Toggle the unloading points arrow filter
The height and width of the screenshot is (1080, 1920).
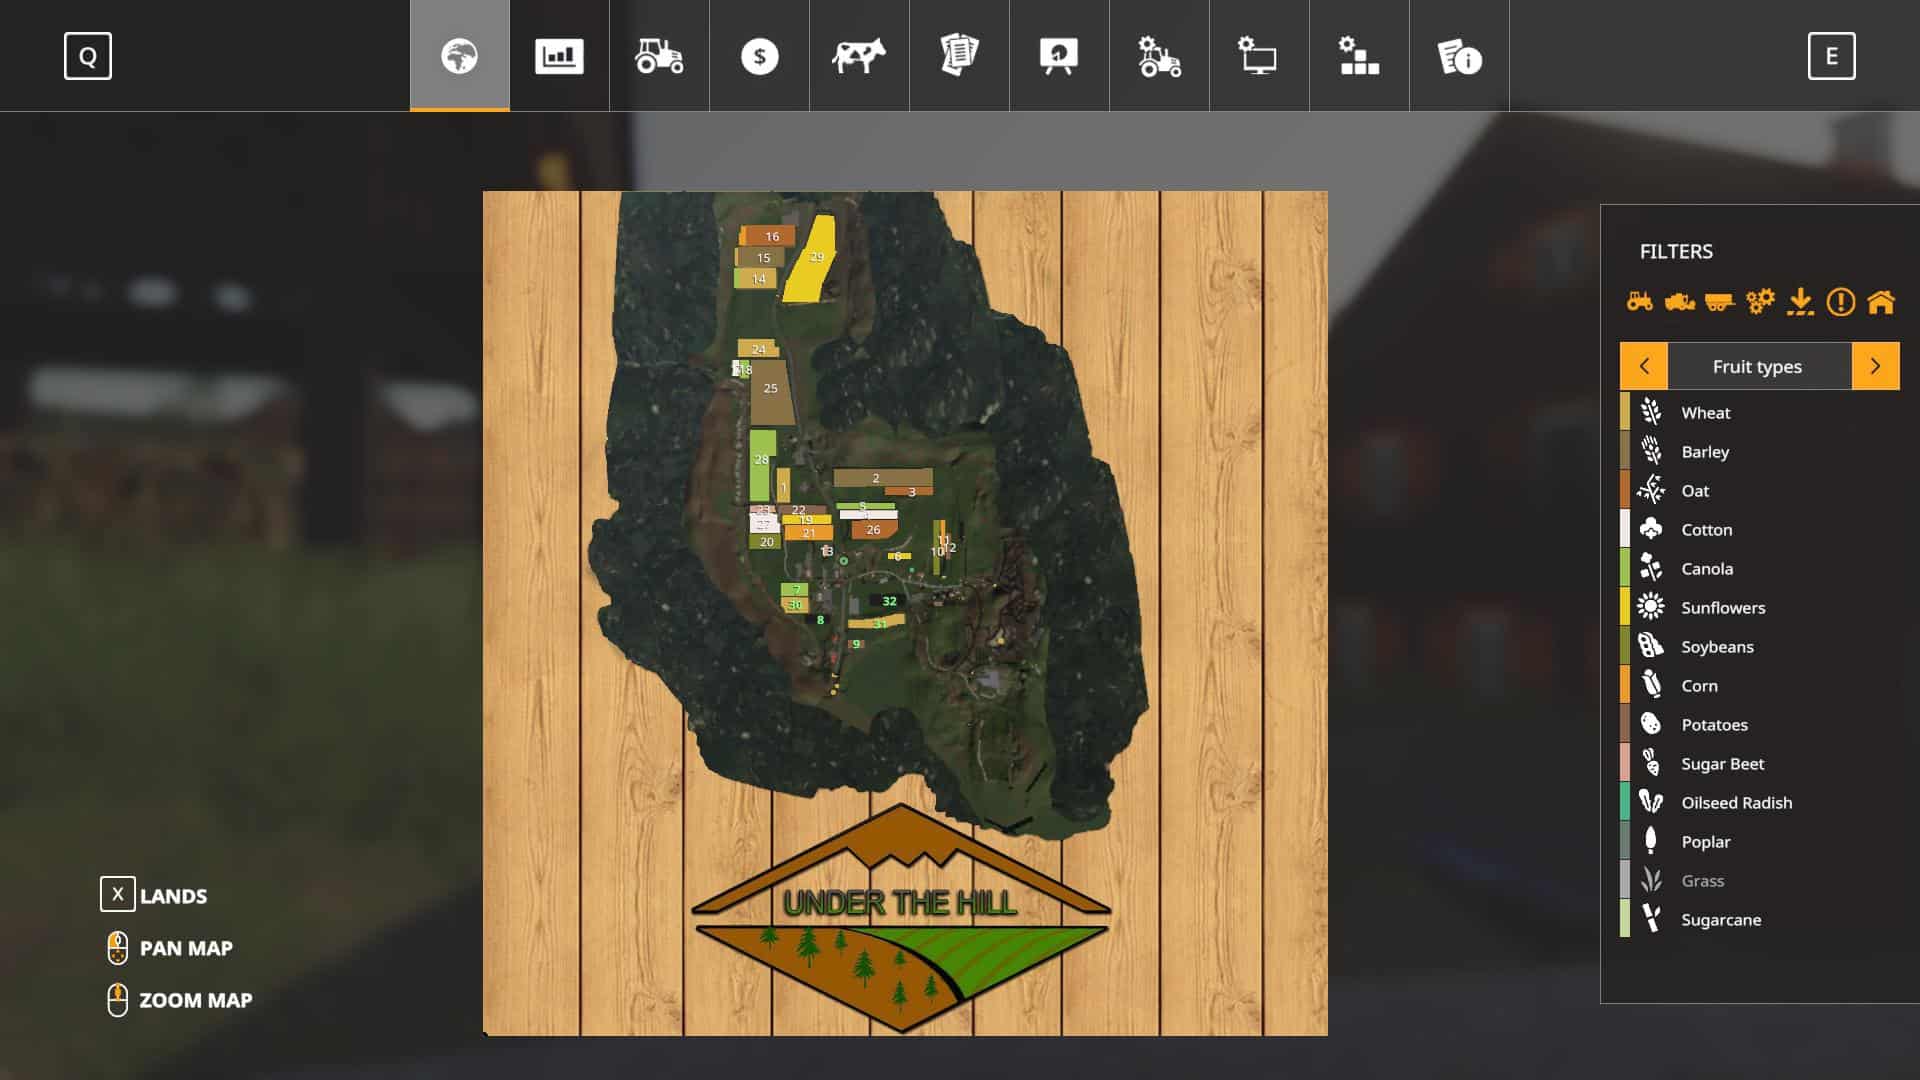click(1800, 301)
